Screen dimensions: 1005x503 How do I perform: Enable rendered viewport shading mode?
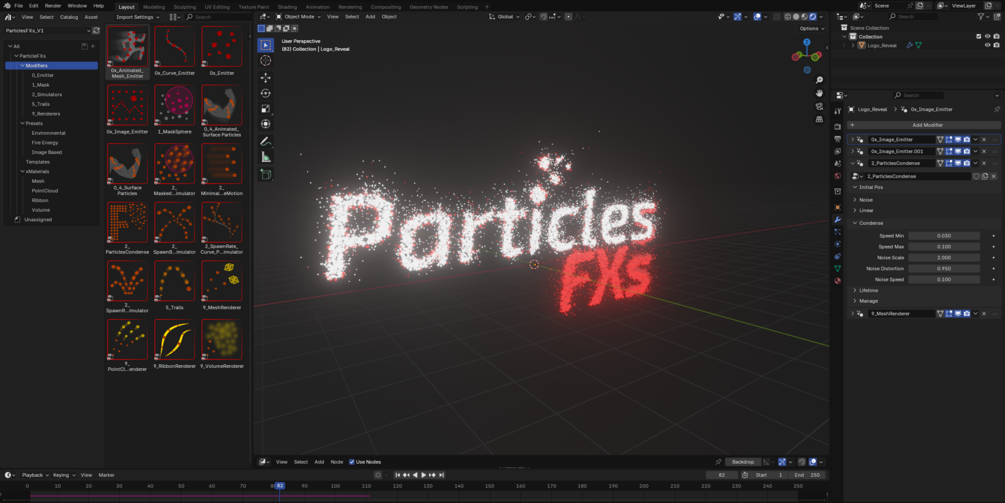(813, 17)
